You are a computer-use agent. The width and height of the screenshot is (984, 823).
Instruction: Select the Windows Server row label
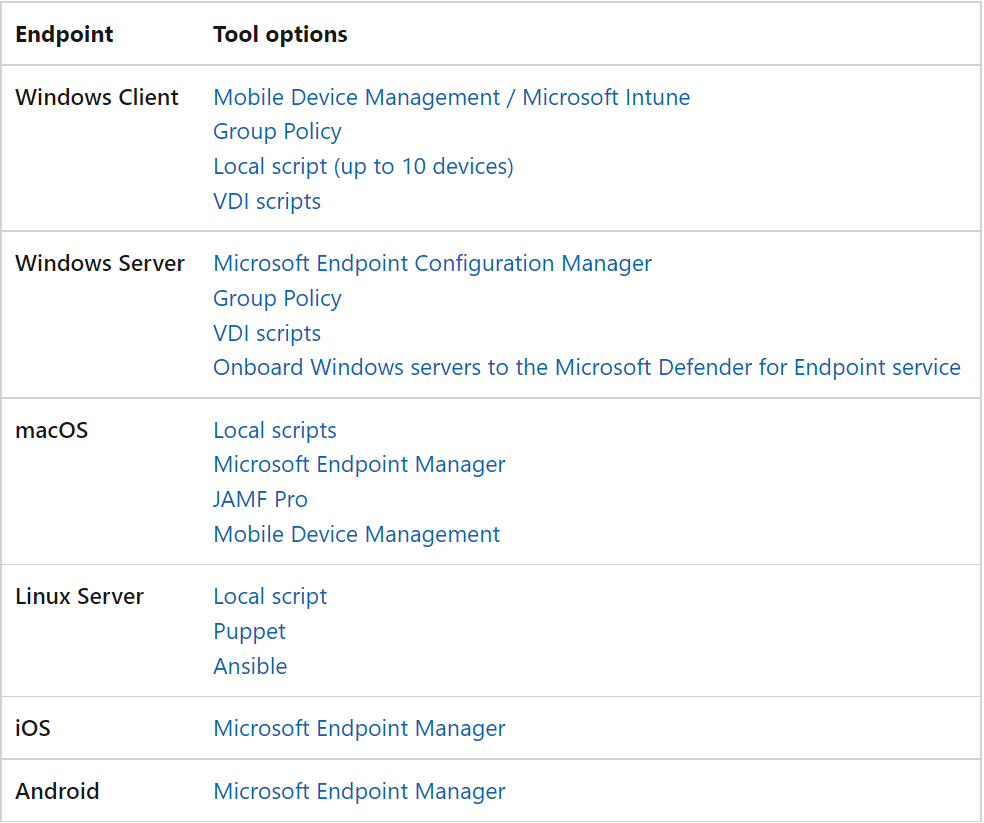coord(100,264)
